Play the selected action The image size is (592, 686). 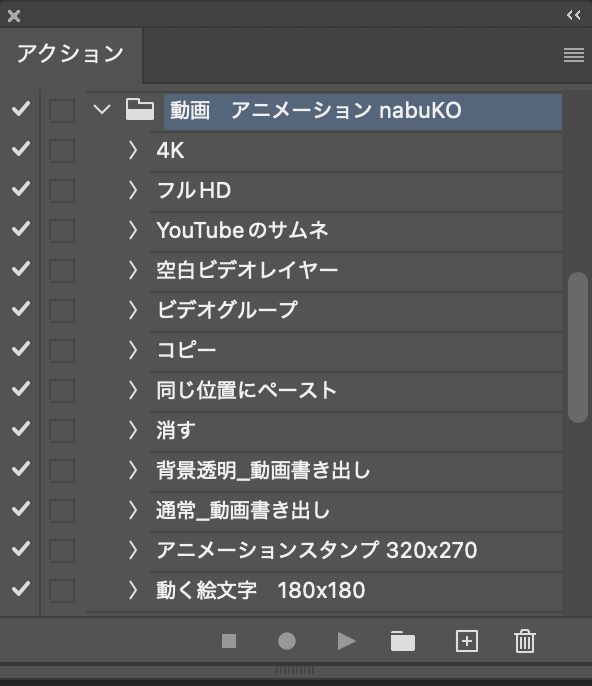(x=346, y=641)
